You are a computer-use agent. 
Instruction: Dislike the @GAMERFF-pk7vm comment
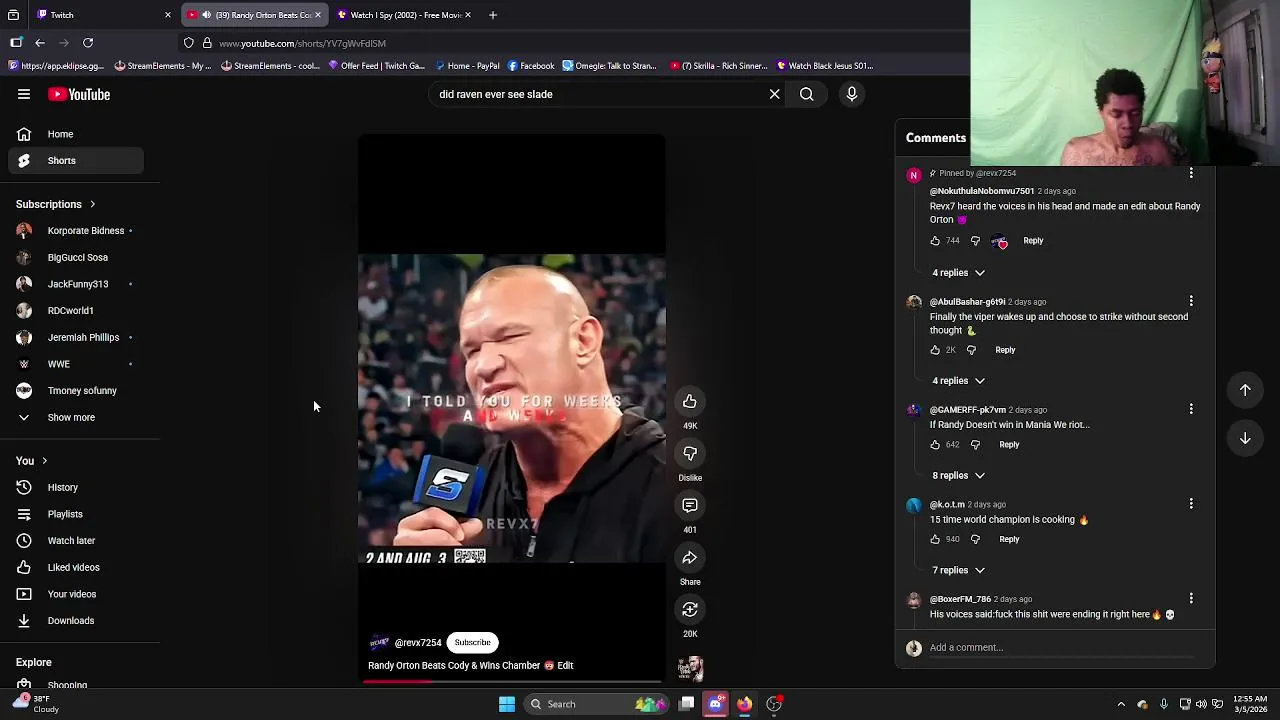tap(975, 444)
